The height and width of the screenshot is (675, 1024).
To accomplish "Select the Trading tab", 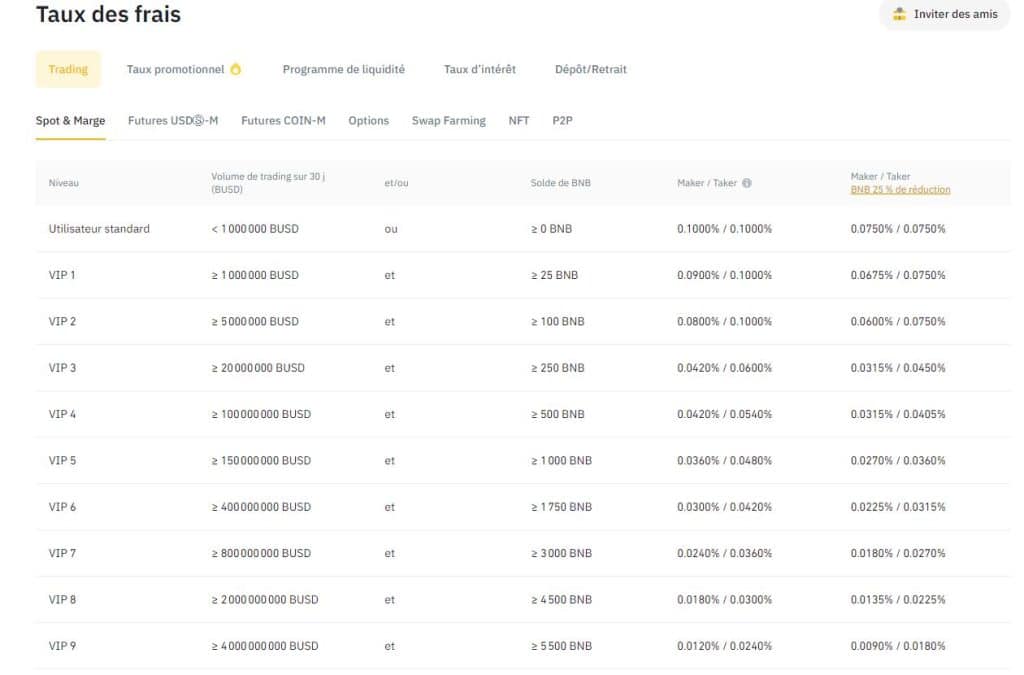I will 67,68.
